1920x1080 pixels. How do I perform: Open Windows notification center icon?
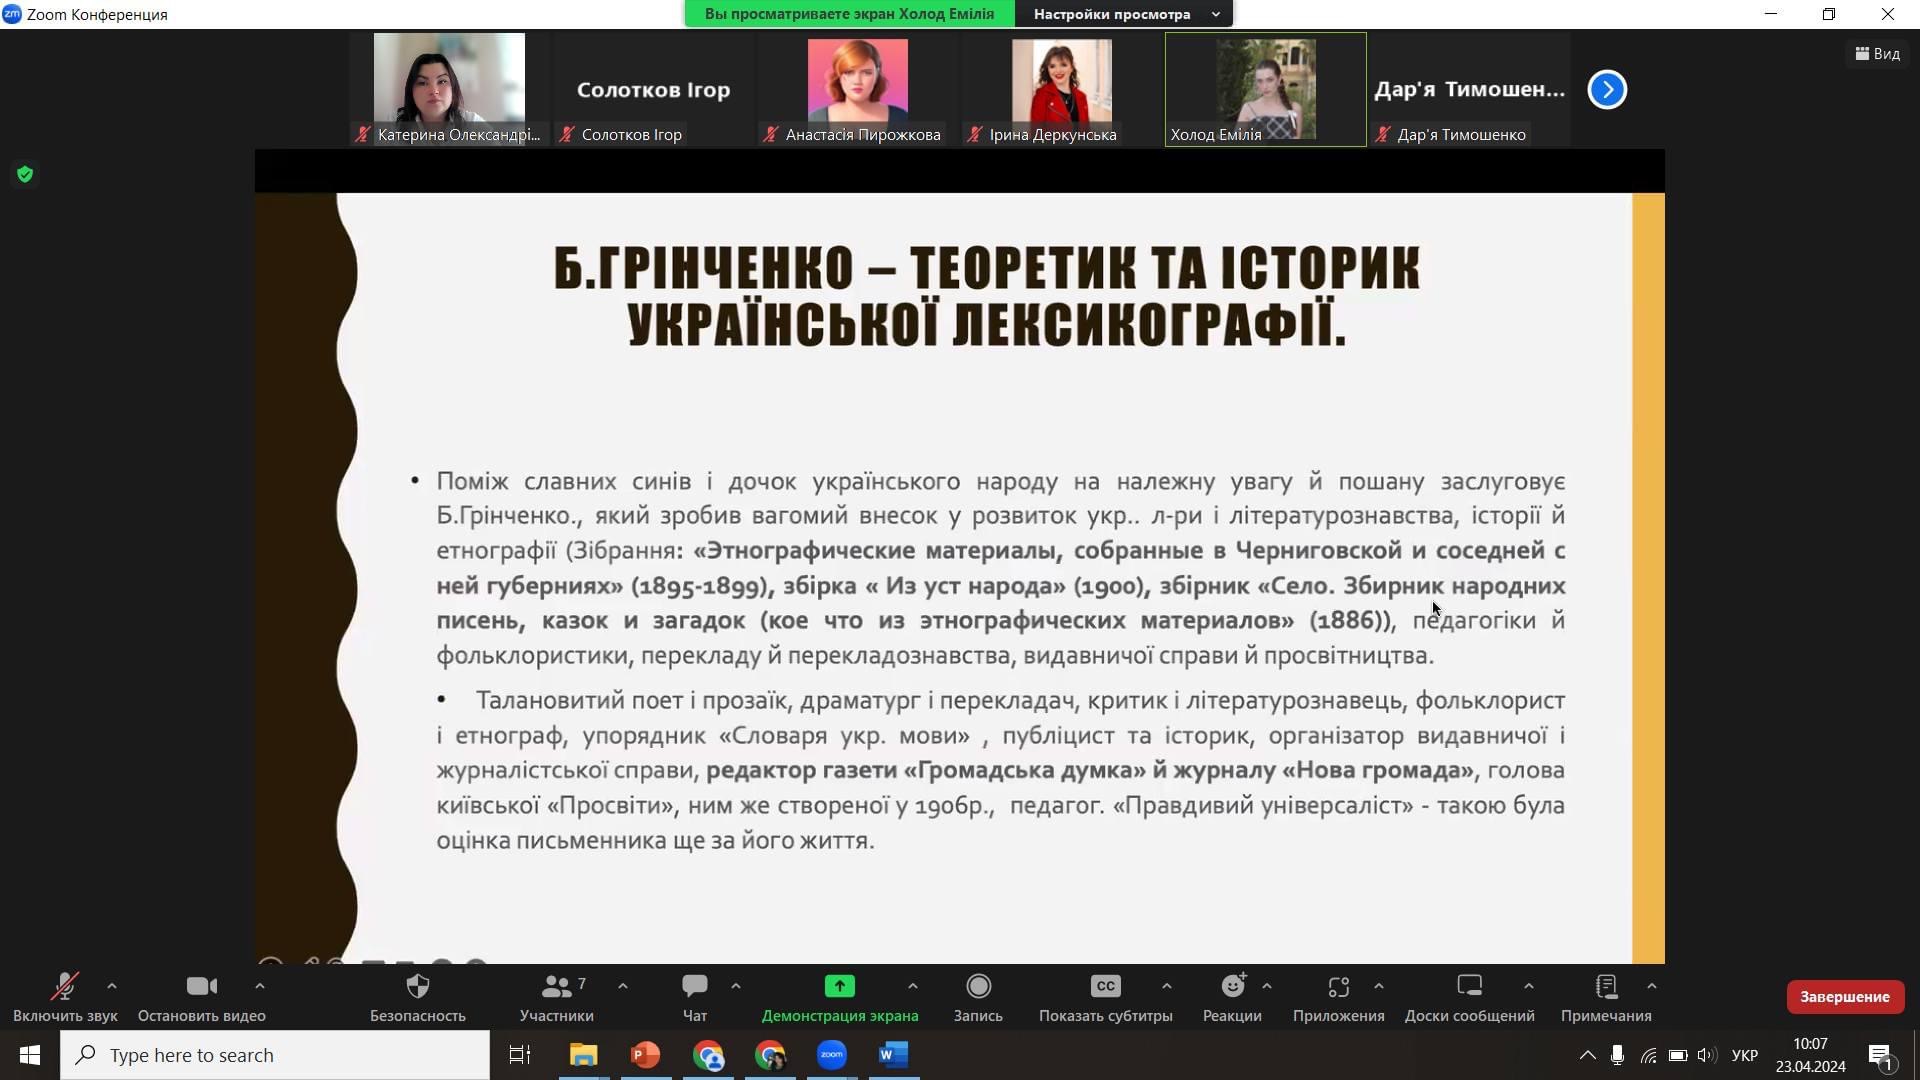[1880, 1055]
